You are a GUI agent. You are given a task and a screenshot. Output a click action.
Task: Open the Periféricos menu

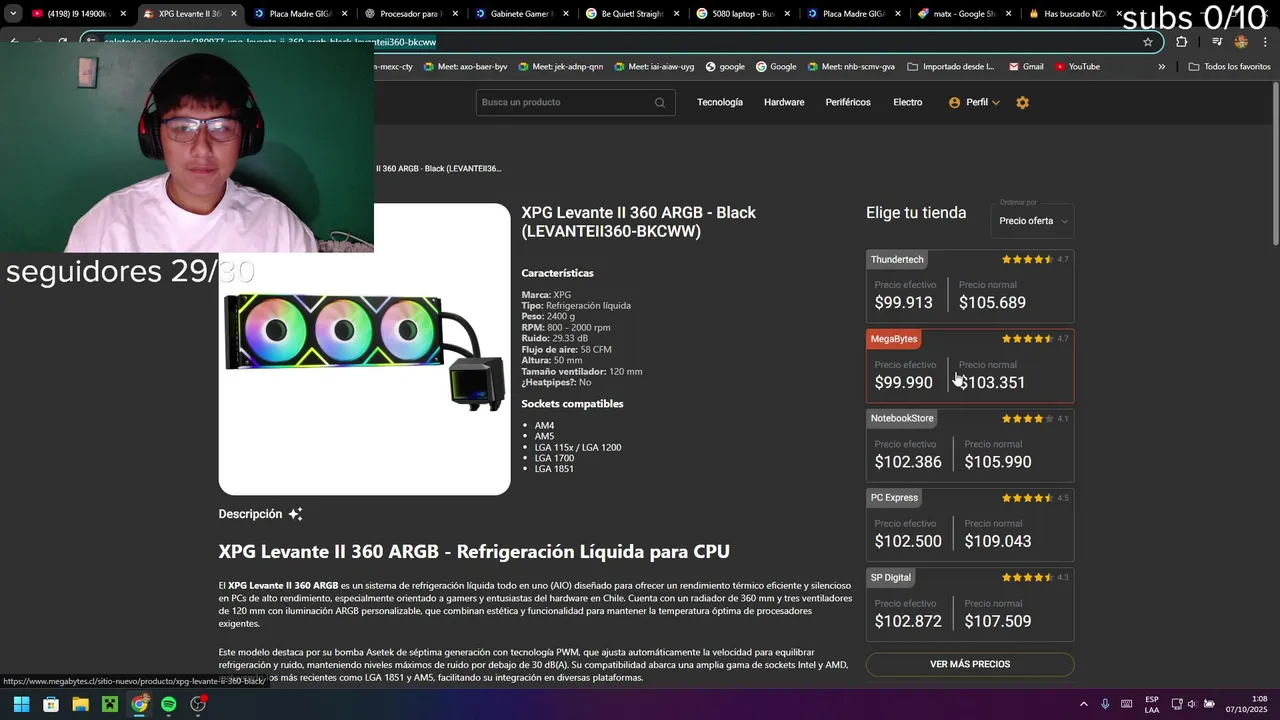click(x=848, y=102)
